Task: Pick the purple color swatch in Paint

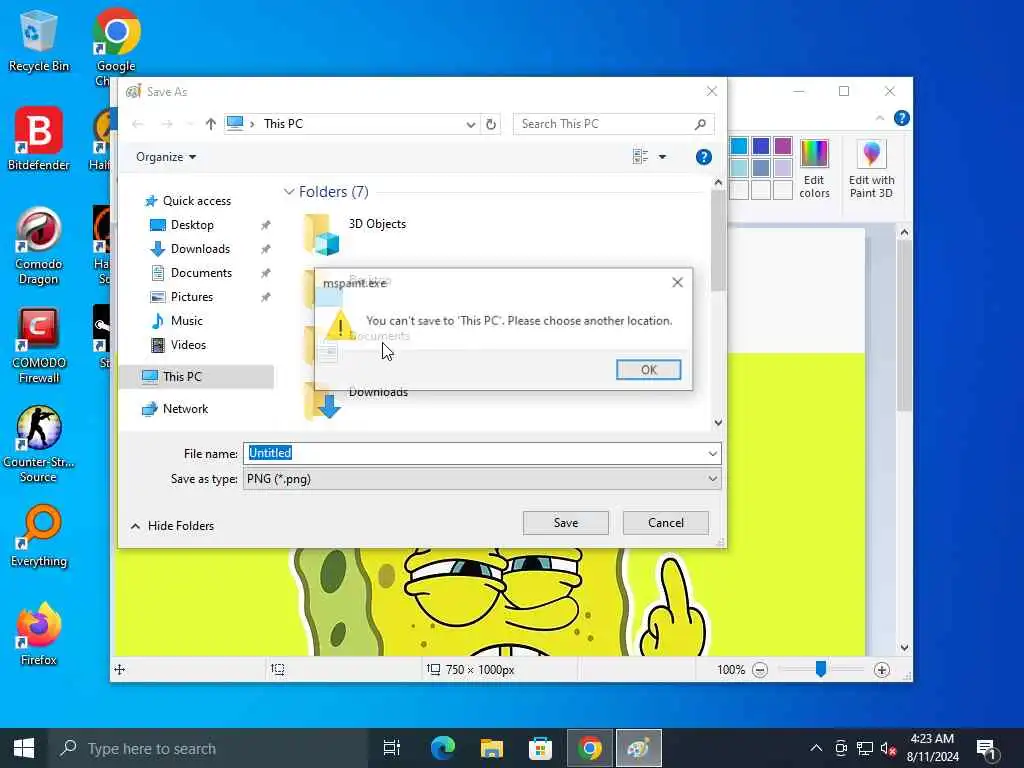Action: click(782, 146)
